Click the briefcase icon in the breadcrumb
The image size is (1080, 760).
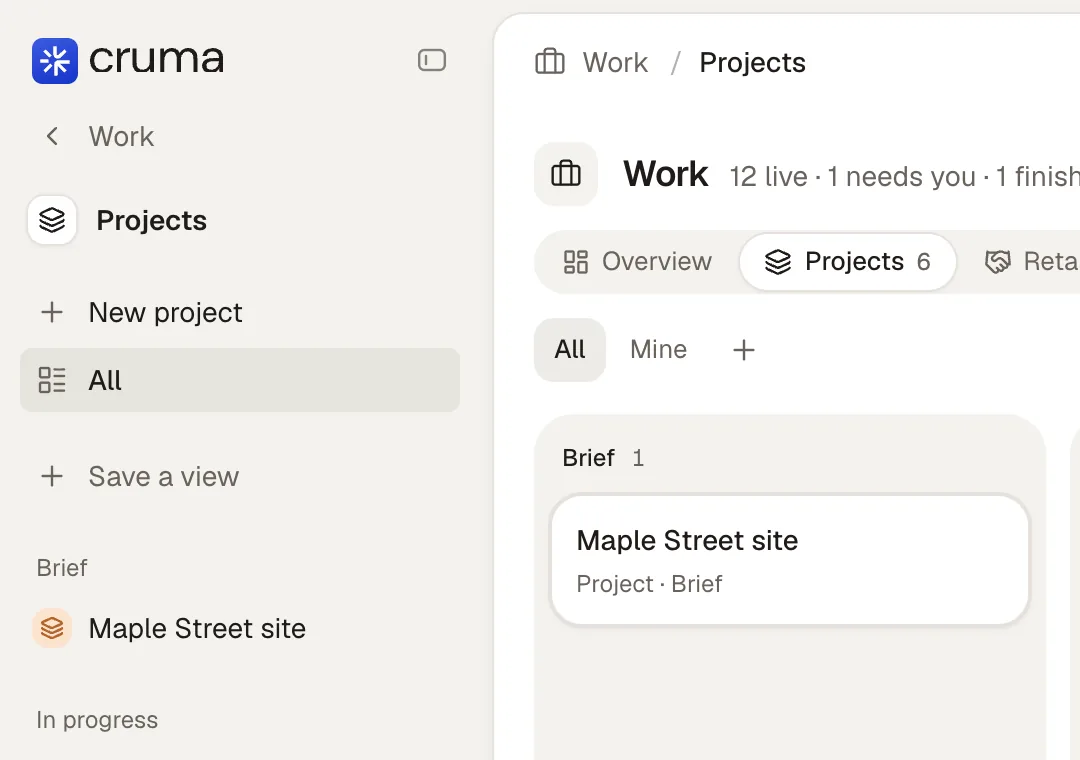(x=550, y=62)
